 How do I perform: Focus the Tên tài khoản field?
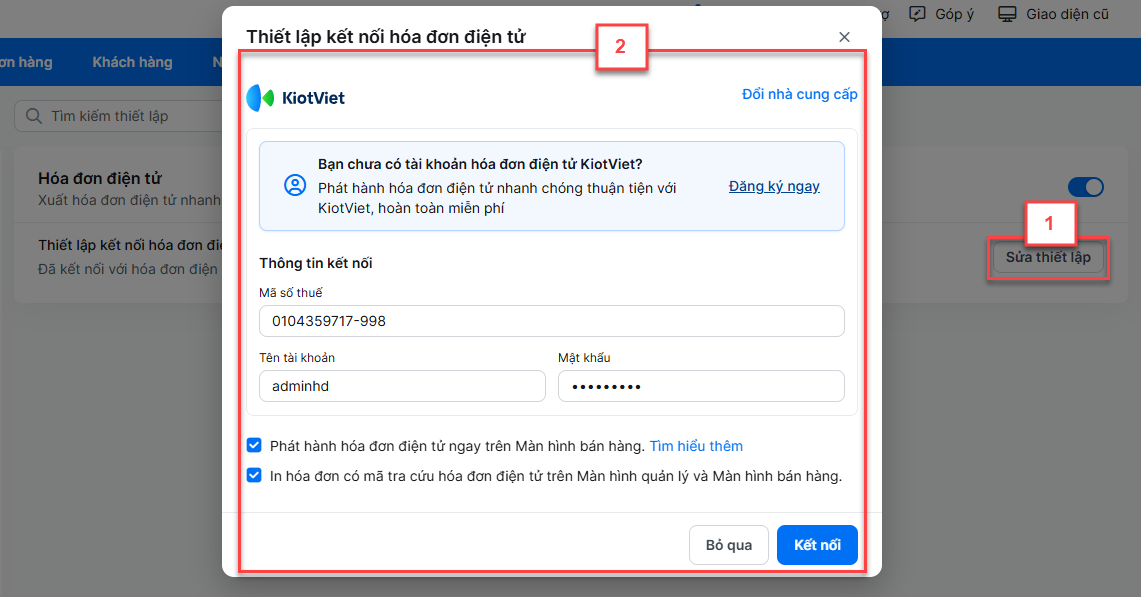pyautogui.click(x=402, y=386)
